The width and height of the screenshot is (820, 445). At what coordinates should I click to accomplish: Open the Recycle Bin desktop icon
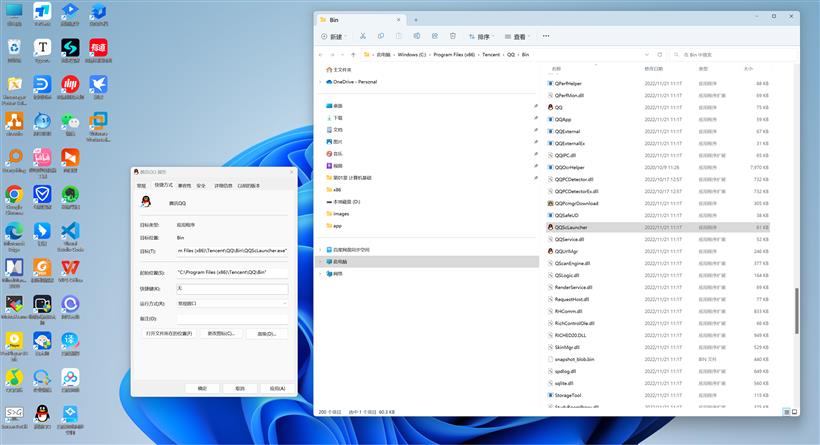pyautogui.click(x=14, y=48)
